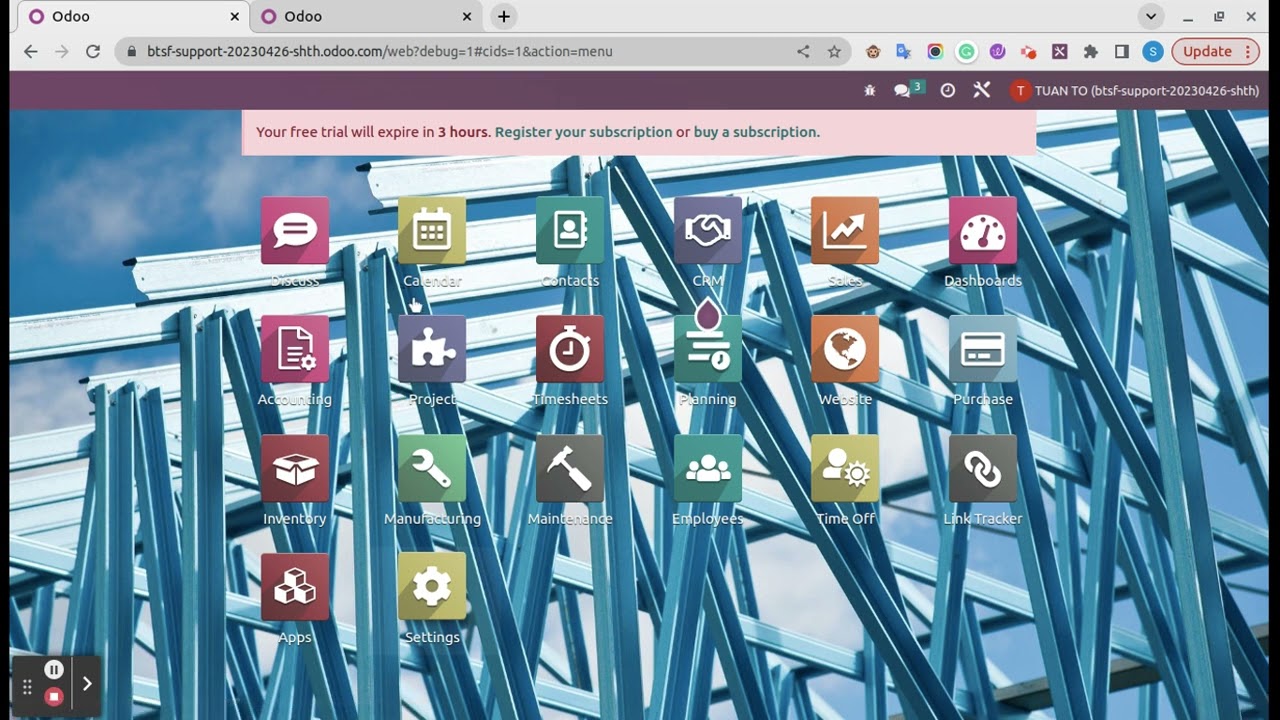Viewport: 1280px width, 720px height.
Task: Open the Settings app
Action: coord(432,587)
